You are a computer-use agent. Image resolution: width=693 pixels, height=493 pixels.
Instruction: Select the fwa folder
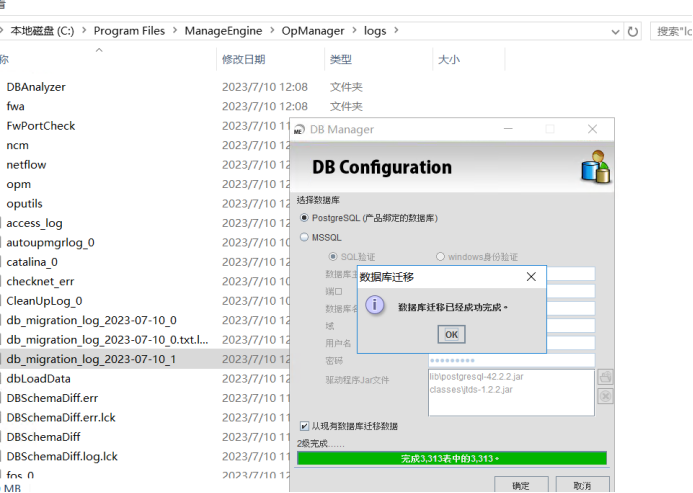[x=15, y=107]
